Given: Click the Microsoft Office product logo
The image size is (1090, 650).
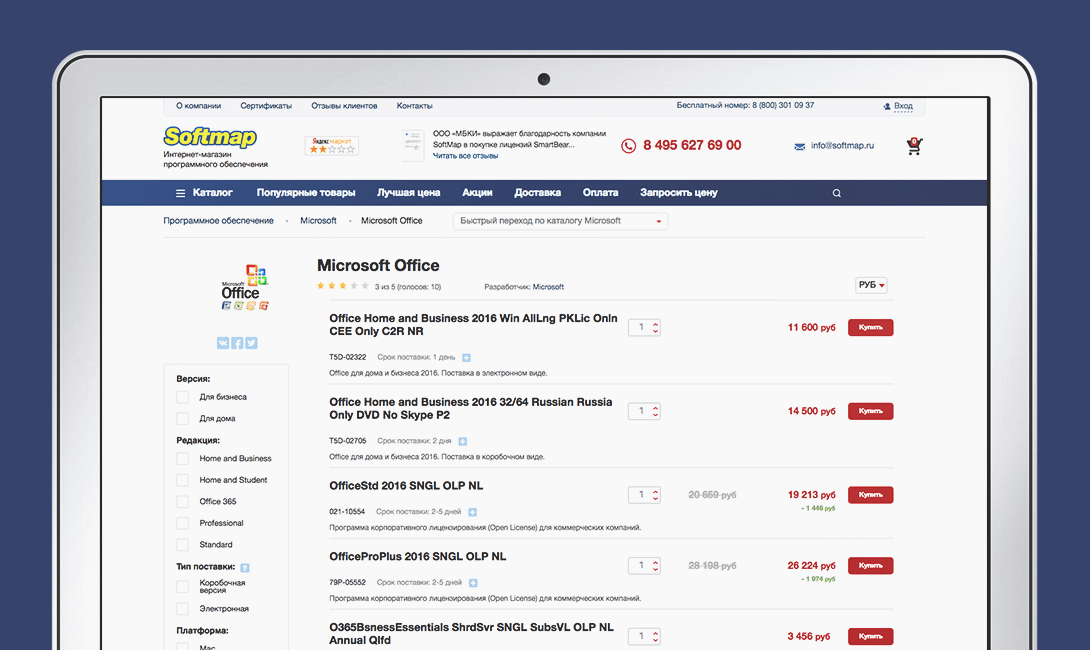Looking at the screenshot, I should [245, 287].
